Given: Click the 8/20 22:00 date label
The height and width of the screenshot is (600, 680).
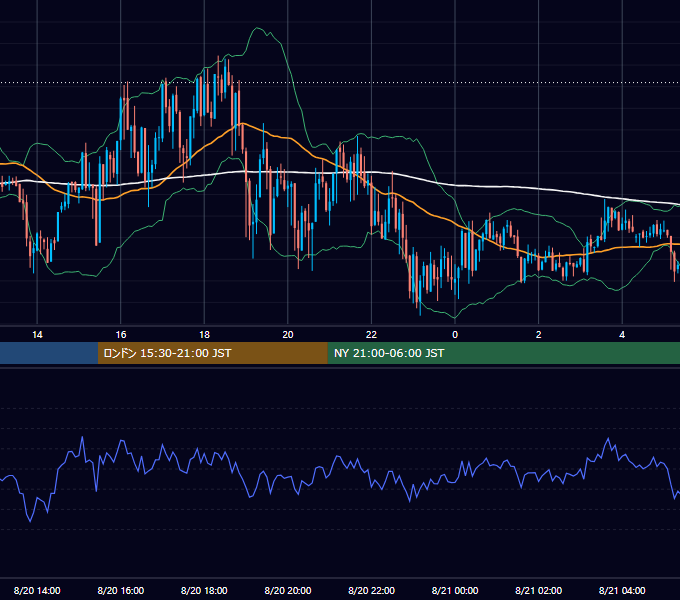Looking at the screenshot, I should tap(372, 590).
